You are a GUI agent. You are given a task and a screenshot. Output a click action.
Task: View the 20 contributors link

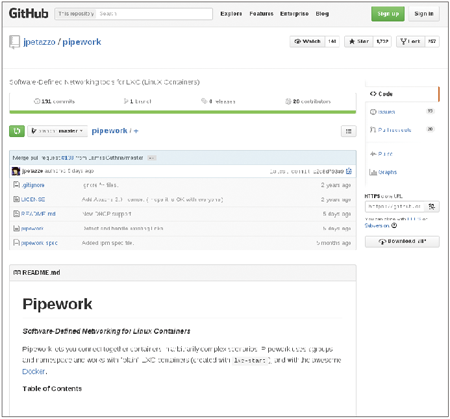click(308, 101)
